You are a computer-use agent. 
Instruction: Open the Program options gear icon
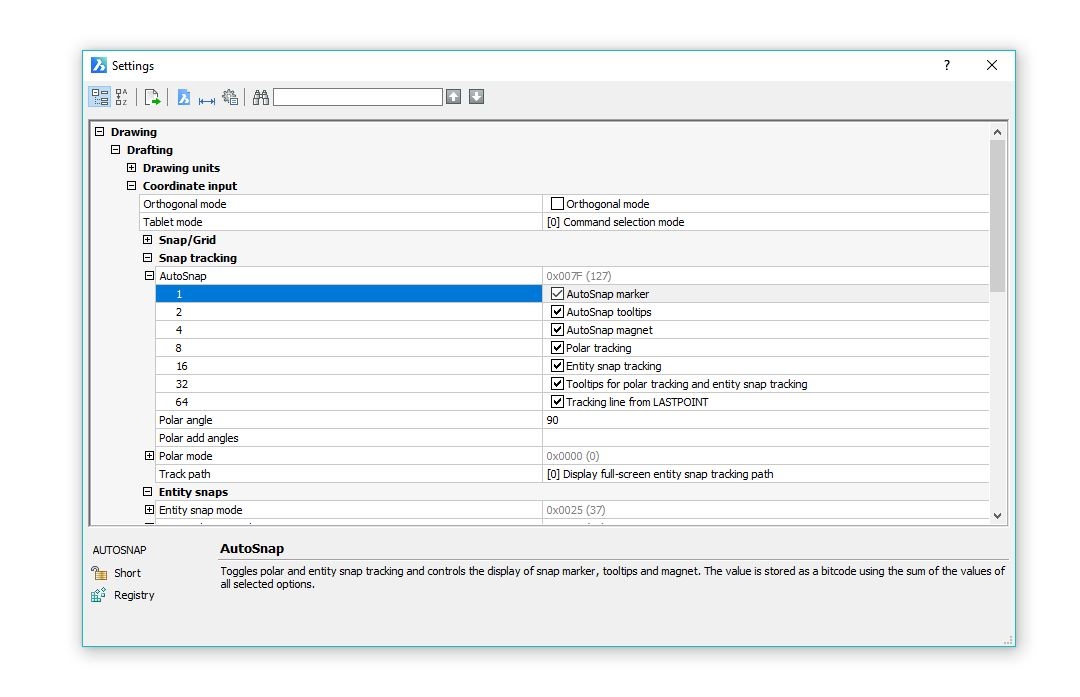click(230, 97)
